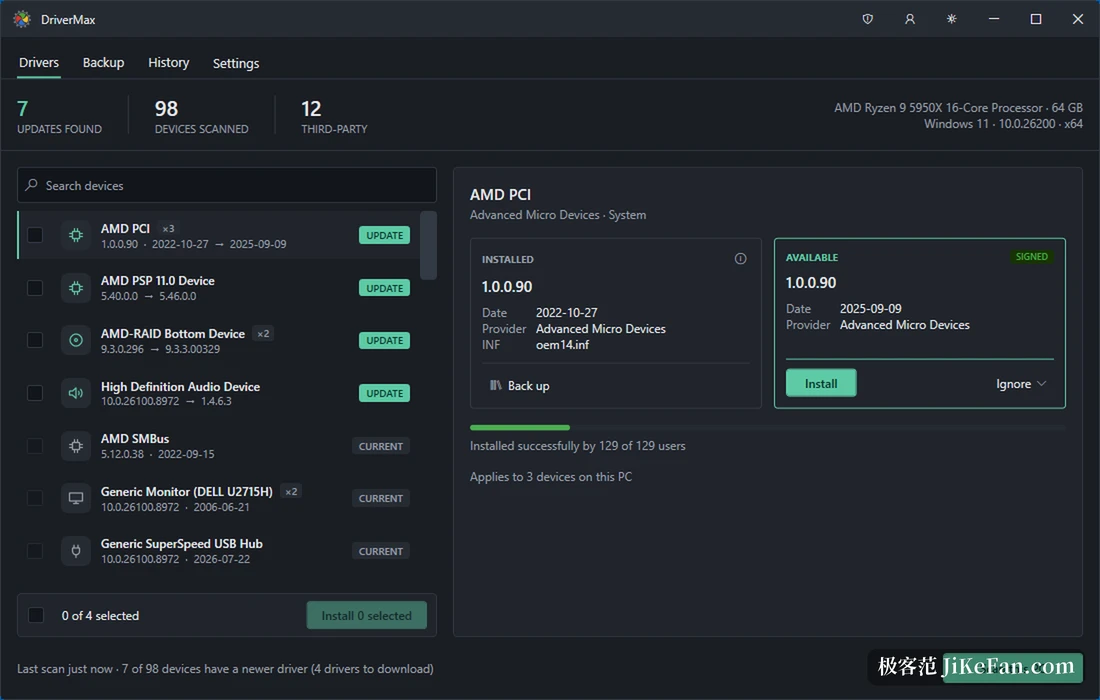The height and width of the screenshot is (700, 1100).
Task: Click the AMD PSP 11.0 Device chip icon
Action: 76,288
